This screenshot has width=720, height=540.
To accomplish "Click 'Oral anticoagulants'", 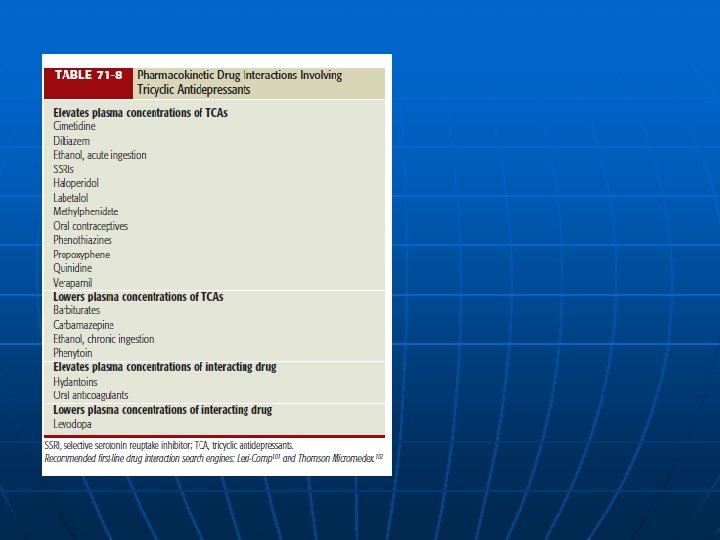I will click(x=91, y=395).
